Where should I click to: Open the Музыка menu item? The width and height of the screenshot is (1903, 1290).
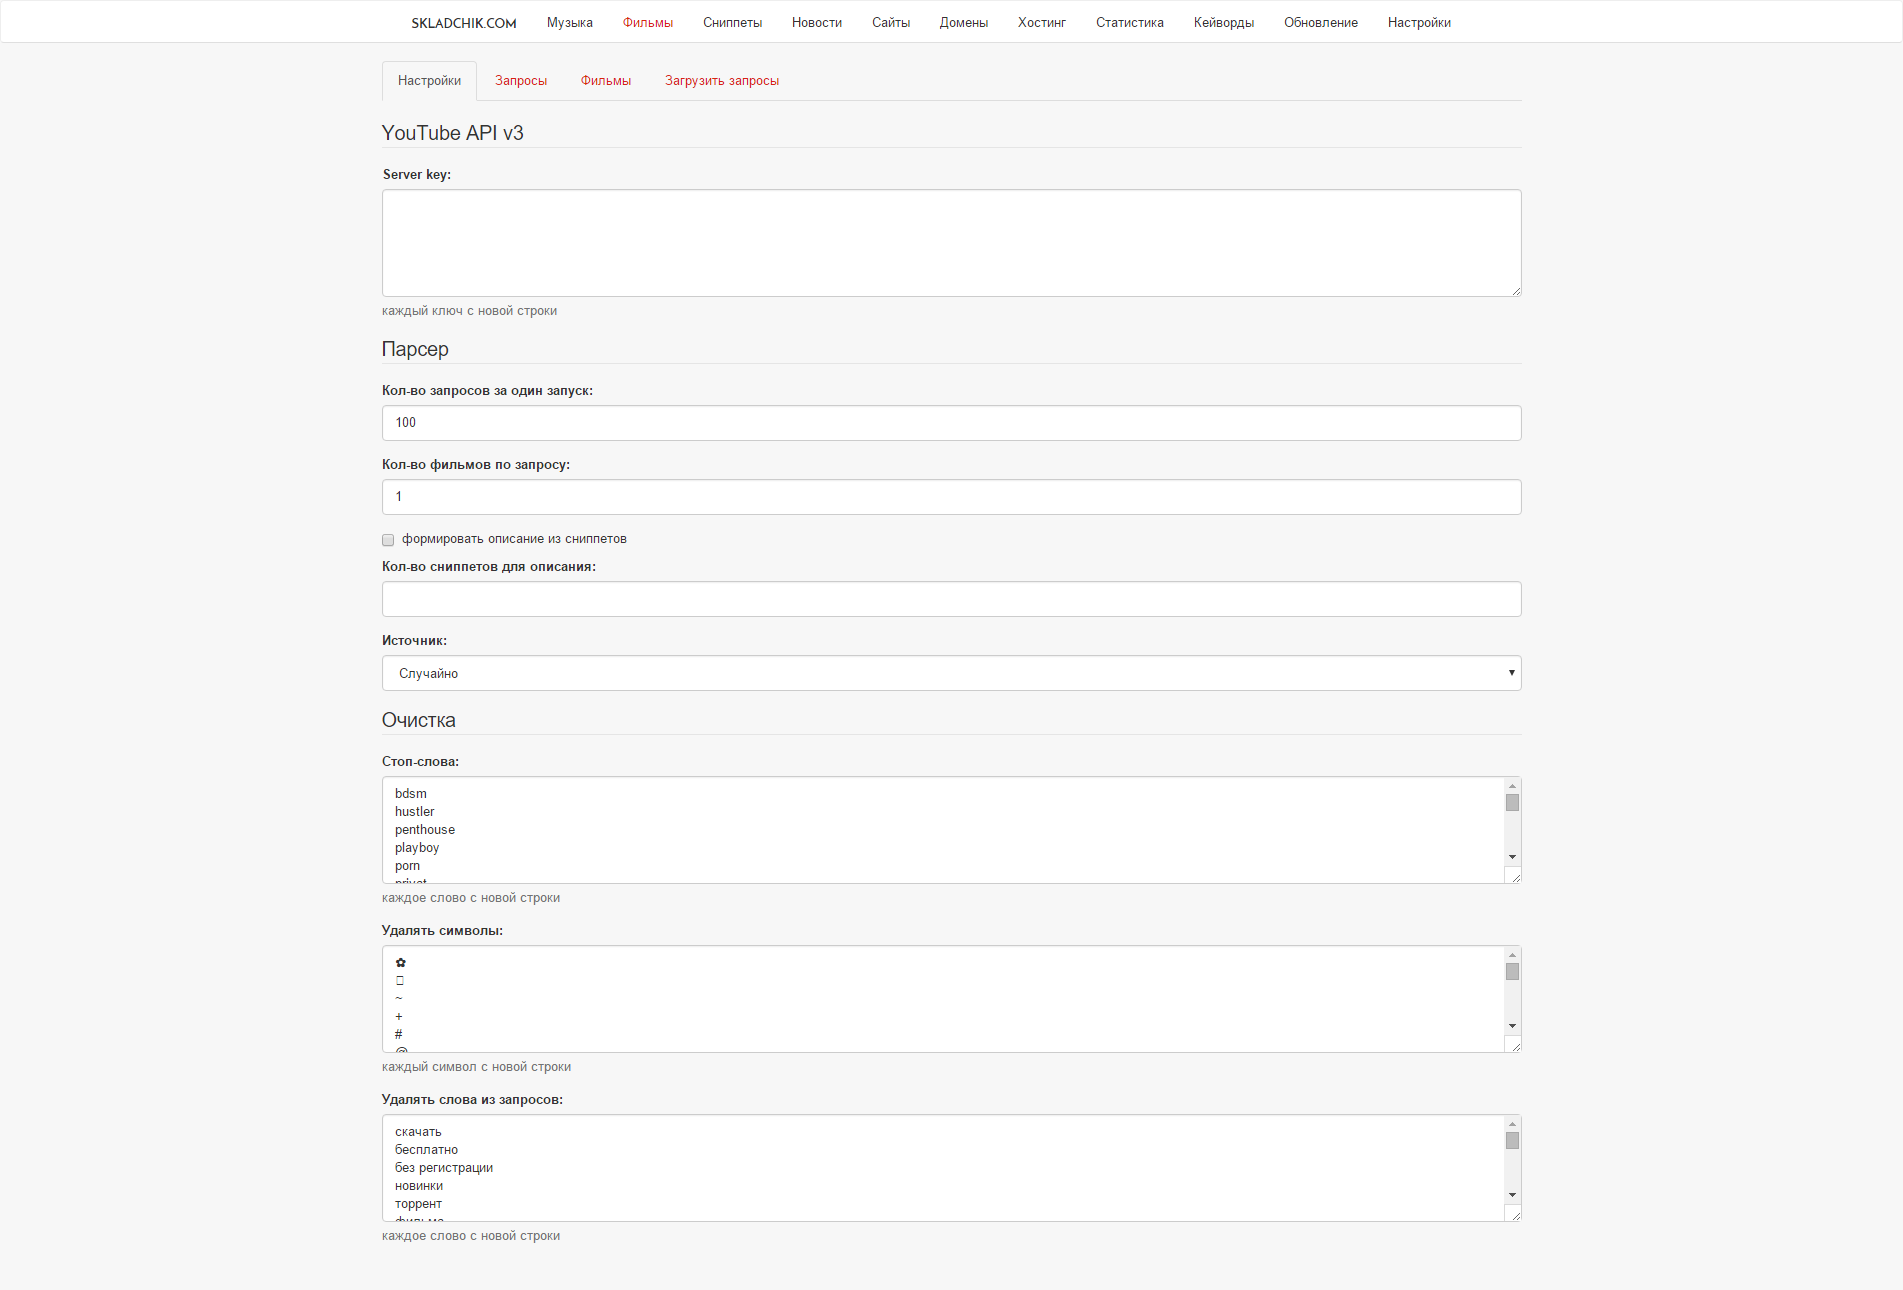click(x=569, y=22)
